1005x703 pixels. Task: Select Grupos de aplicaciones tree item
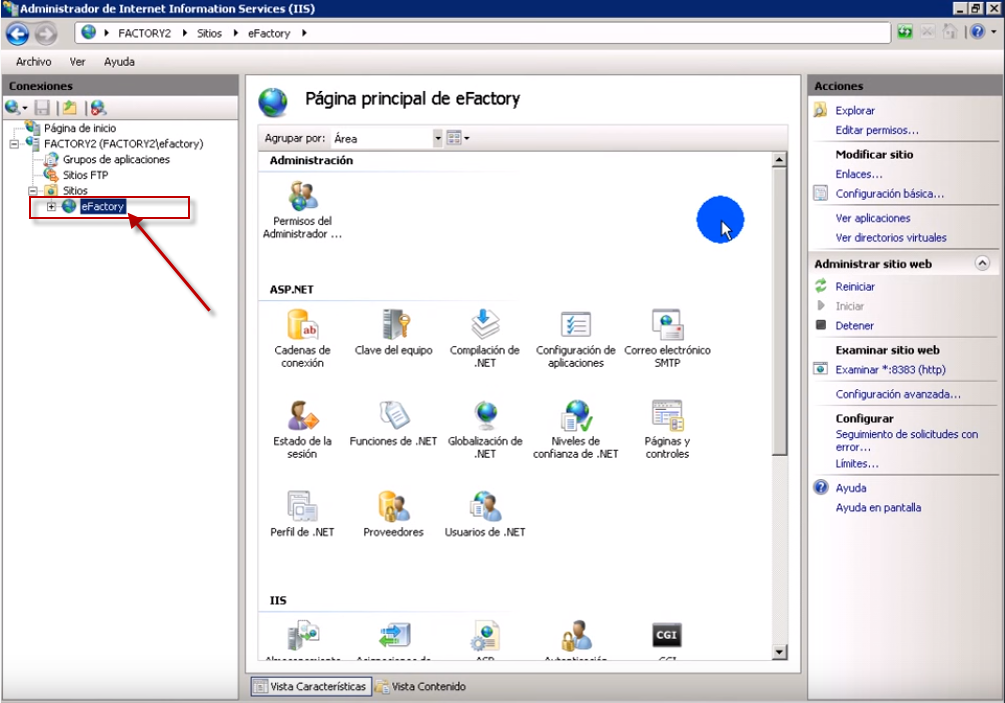(x=116, y=159)
